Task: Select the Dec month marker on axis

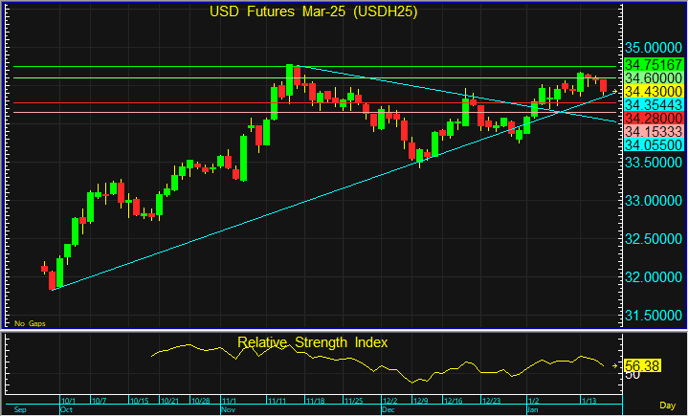Action: click(x=388, y=409)
